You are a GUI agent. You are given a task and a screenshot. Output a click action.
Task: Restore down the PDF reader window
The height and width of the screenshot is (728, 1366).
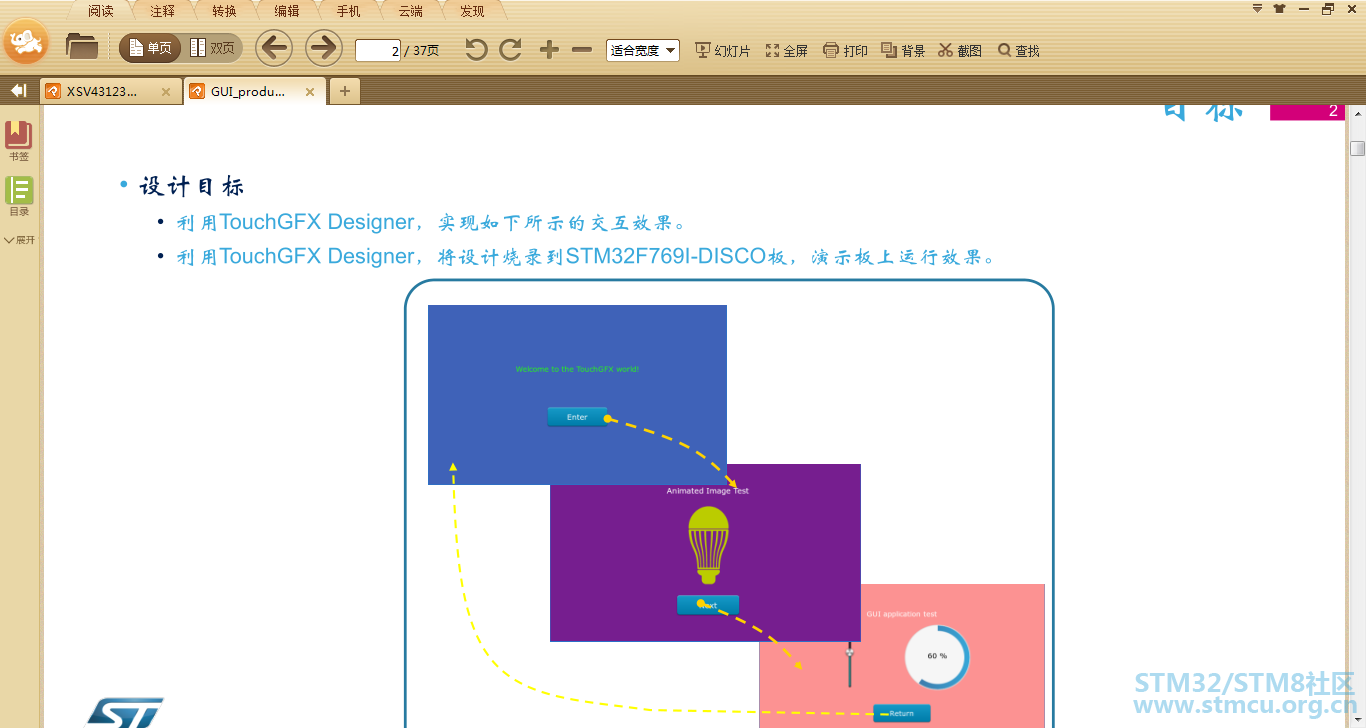coord(1328,9)
